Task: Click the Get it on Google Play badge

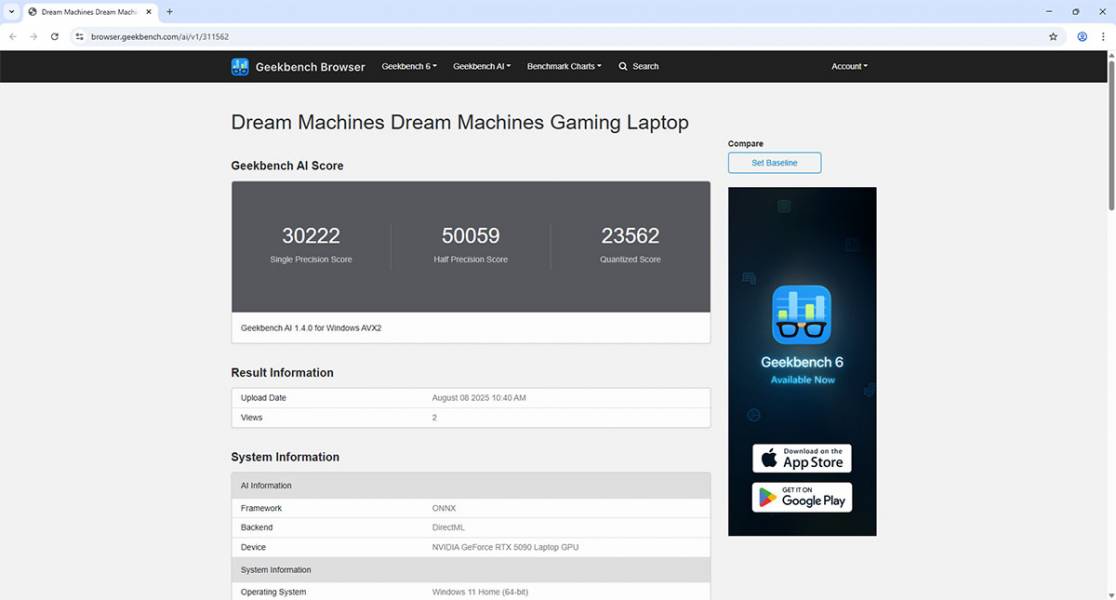Action: click(x=801, y=497)
